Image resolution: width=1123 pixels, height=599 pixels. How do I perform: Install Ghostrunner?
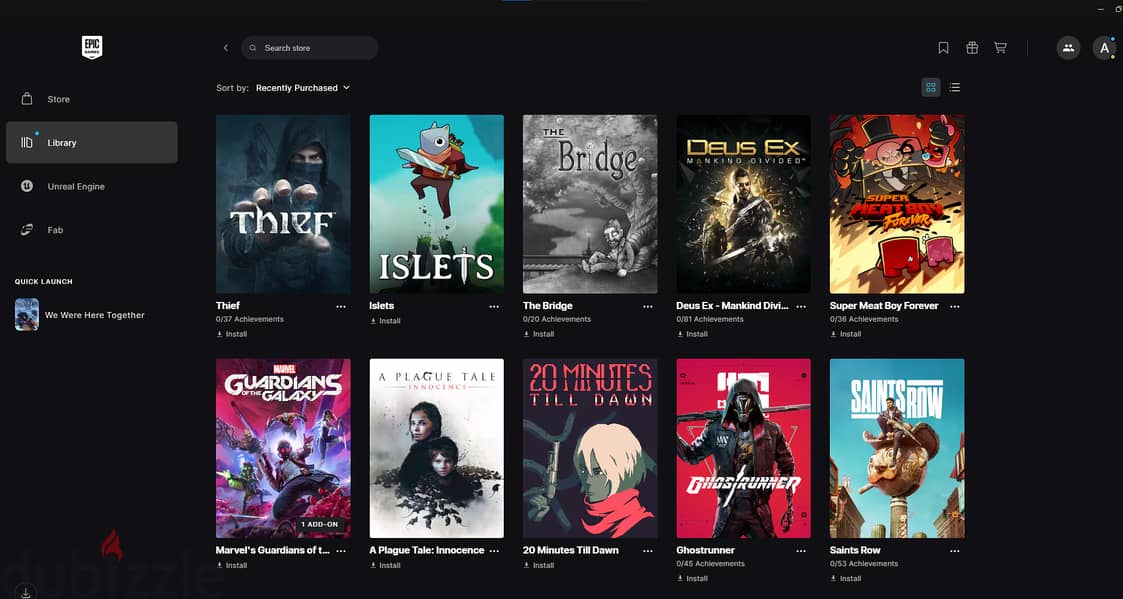point(692,578)
